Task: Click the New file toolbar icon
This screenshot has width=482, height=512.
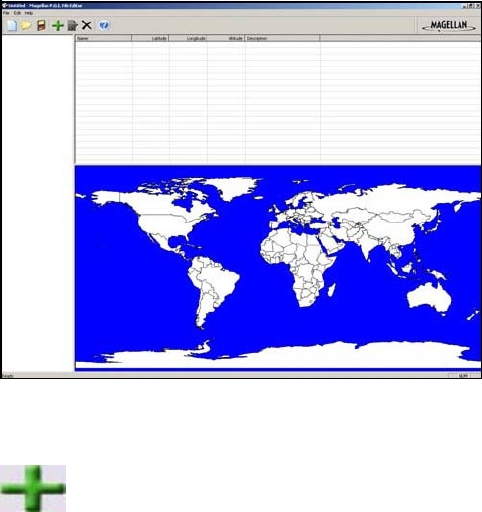Action: 12,26
